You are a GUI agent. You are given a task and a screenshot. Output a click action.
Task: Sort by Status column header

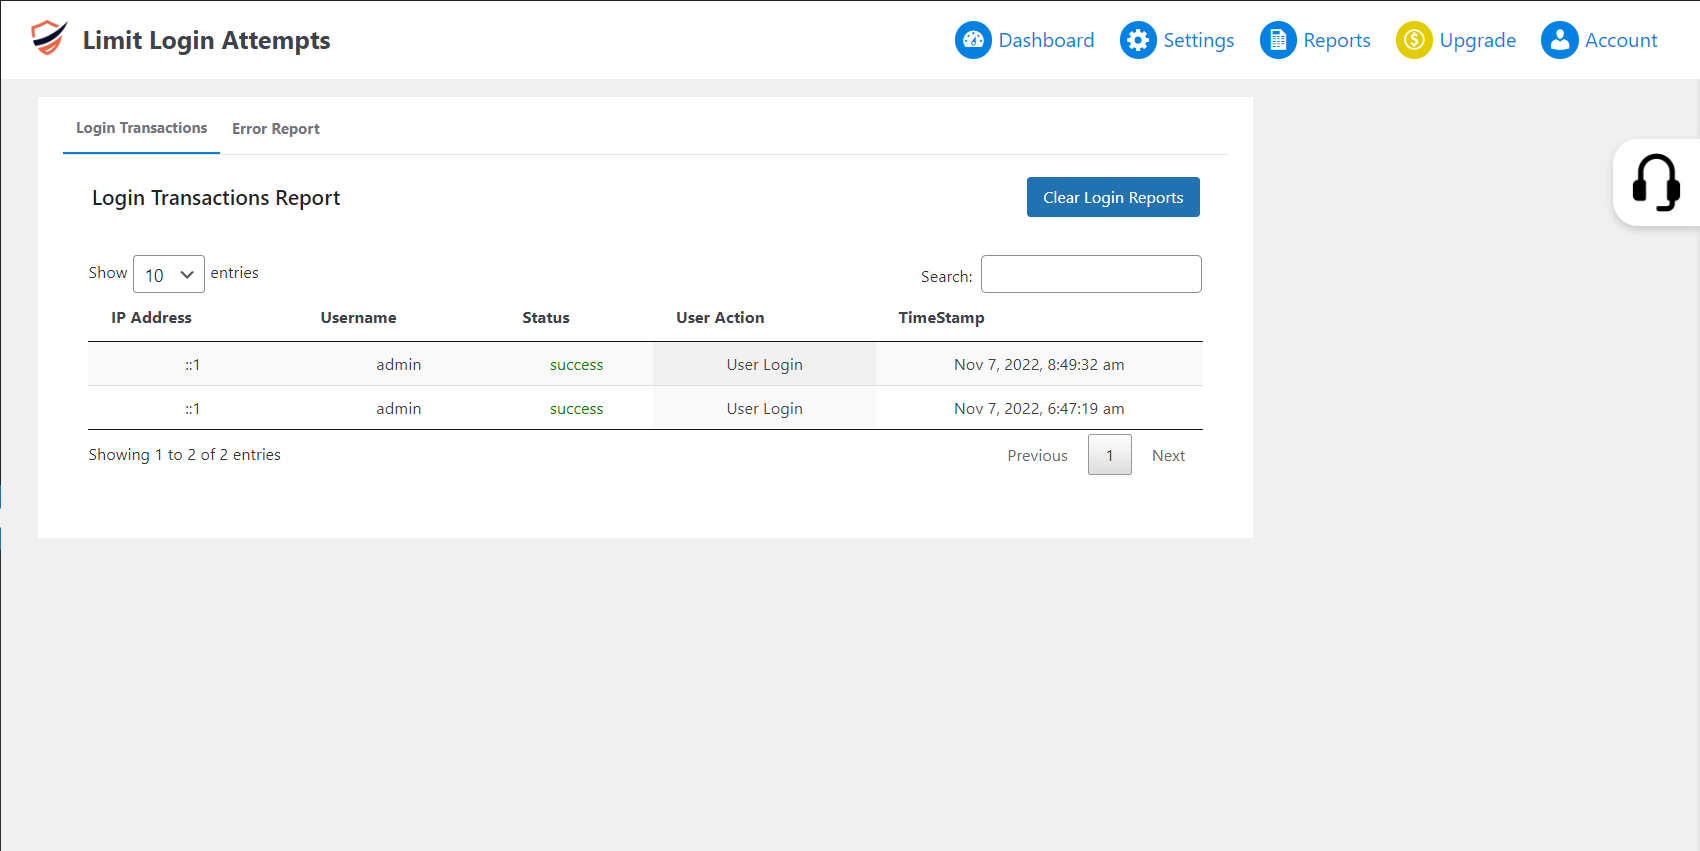point(546,317)
